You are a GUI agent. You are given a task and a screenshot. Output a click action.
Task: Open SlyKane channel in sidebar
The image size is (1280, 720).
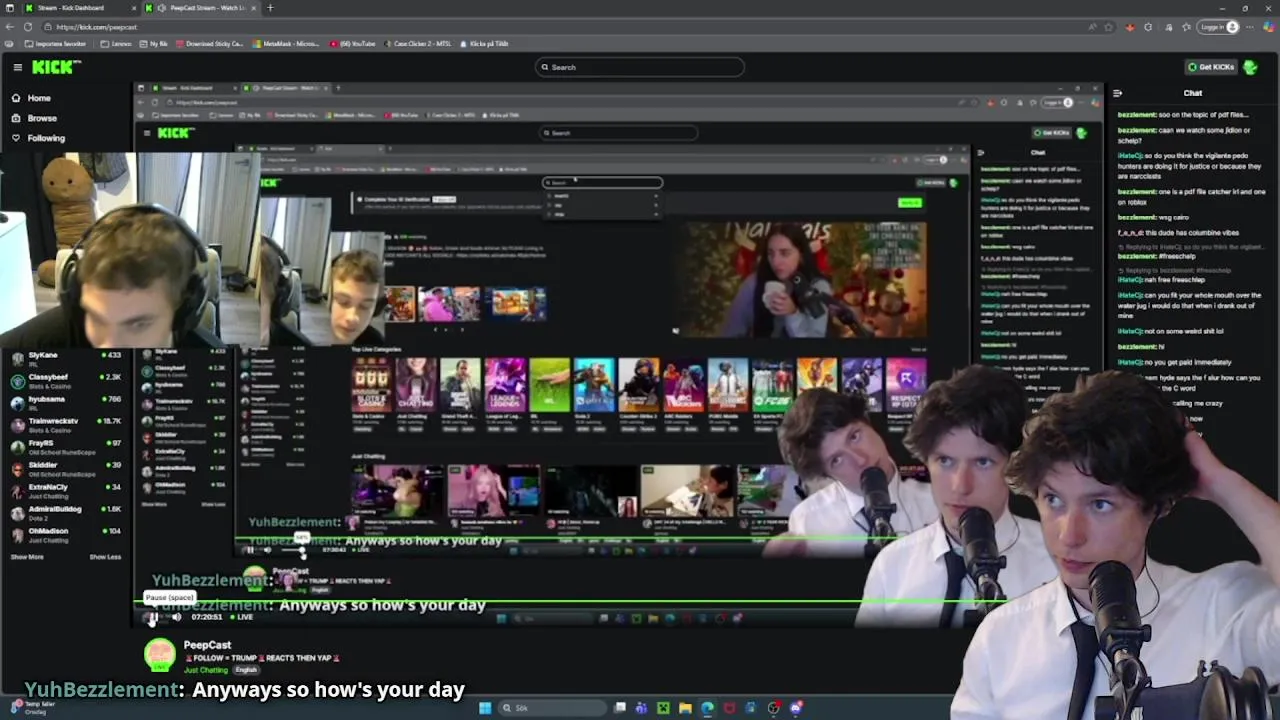point(66,358)
